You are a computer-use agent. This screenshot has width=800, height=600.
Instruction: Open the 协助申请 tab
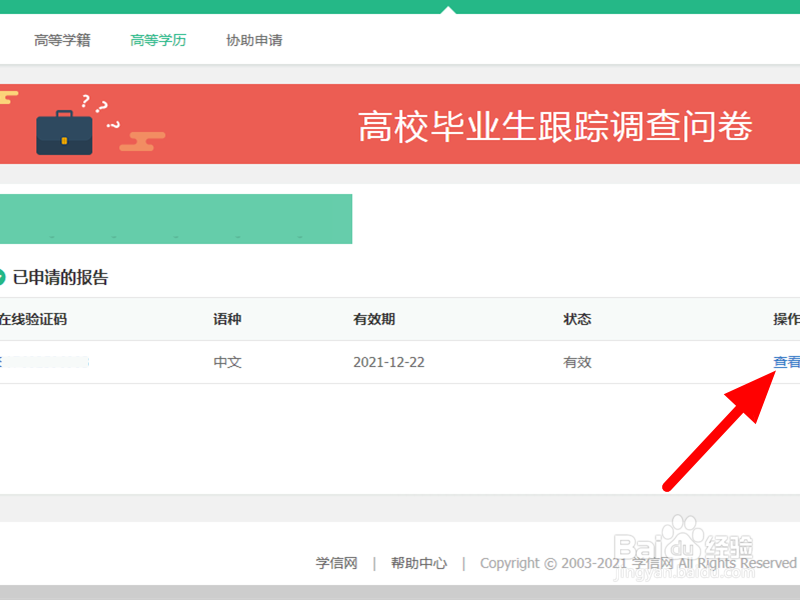point(253,40)
